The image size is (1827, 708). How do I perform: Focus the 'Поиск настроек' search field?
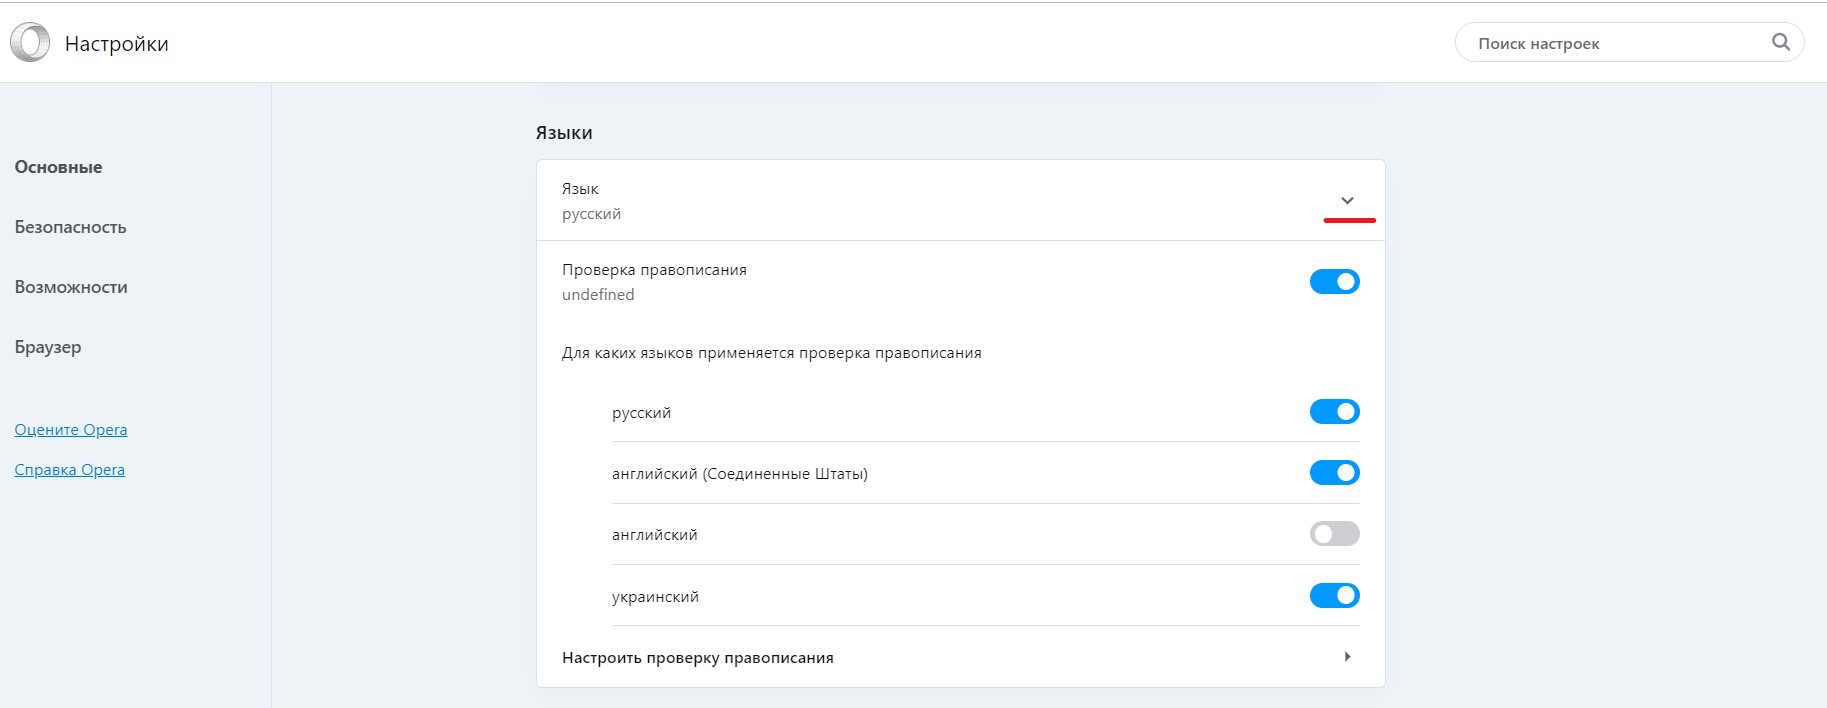(x=1610, y=43)
